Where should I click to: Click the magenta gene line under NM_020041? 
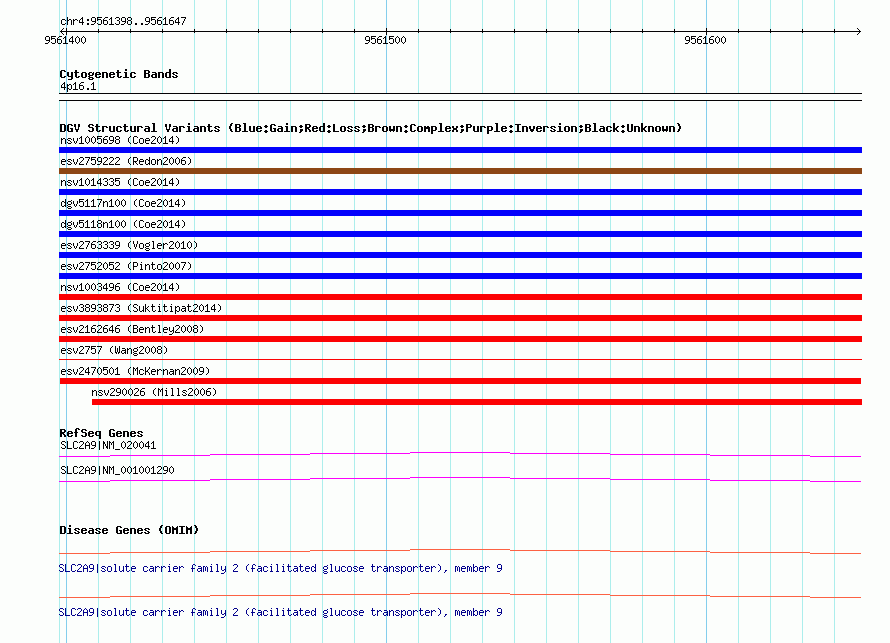(x=460, y=454)
